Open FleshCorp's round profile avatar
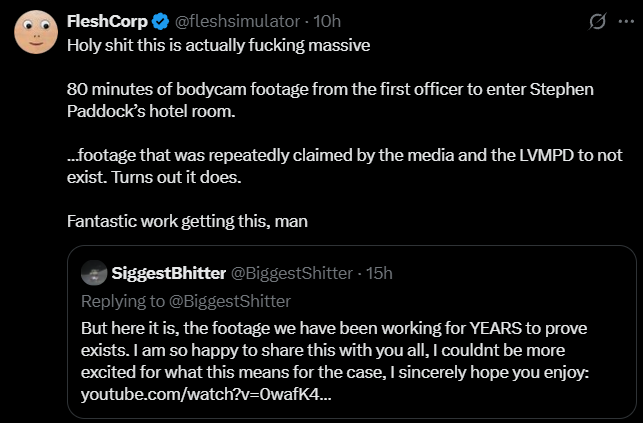The image size is (643, 423). point(36,32)
